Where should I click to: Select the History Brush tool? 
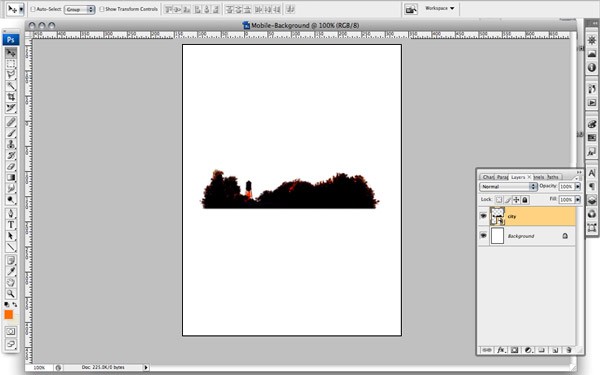pyautogui.click(x=11, y=155)
